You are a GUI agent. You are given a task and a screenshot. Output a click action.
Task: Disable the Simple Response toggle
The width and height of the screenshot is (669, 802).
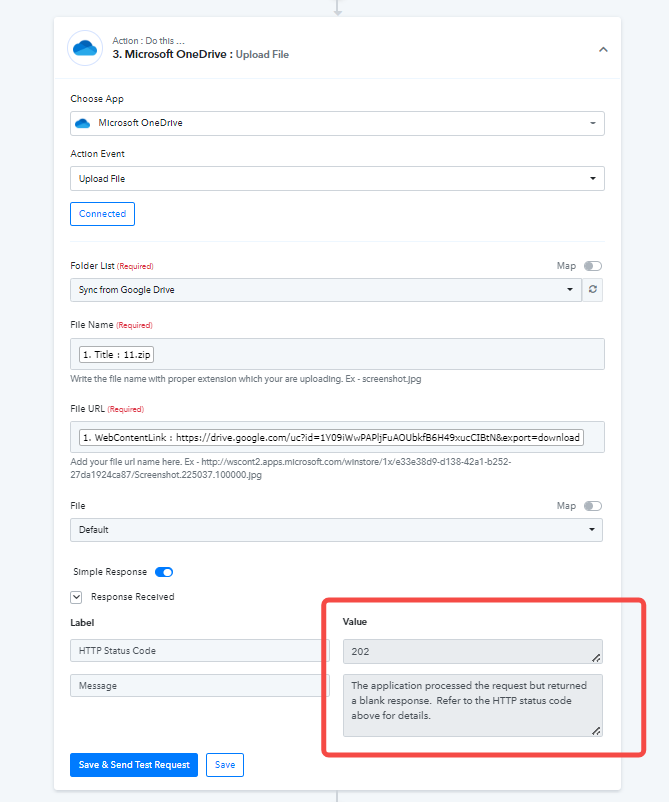coord(164,572)
